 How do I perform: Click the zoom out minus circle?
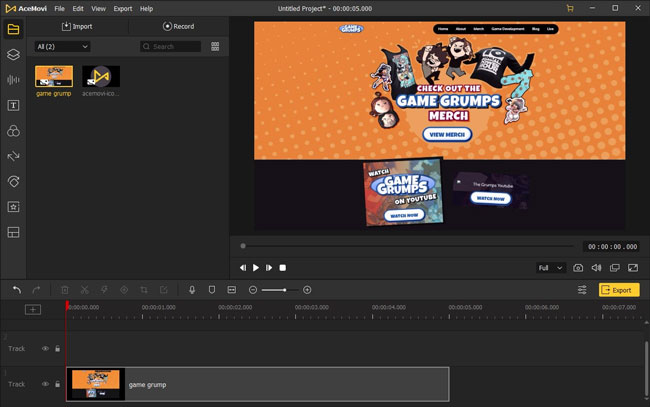coord(253,290)
